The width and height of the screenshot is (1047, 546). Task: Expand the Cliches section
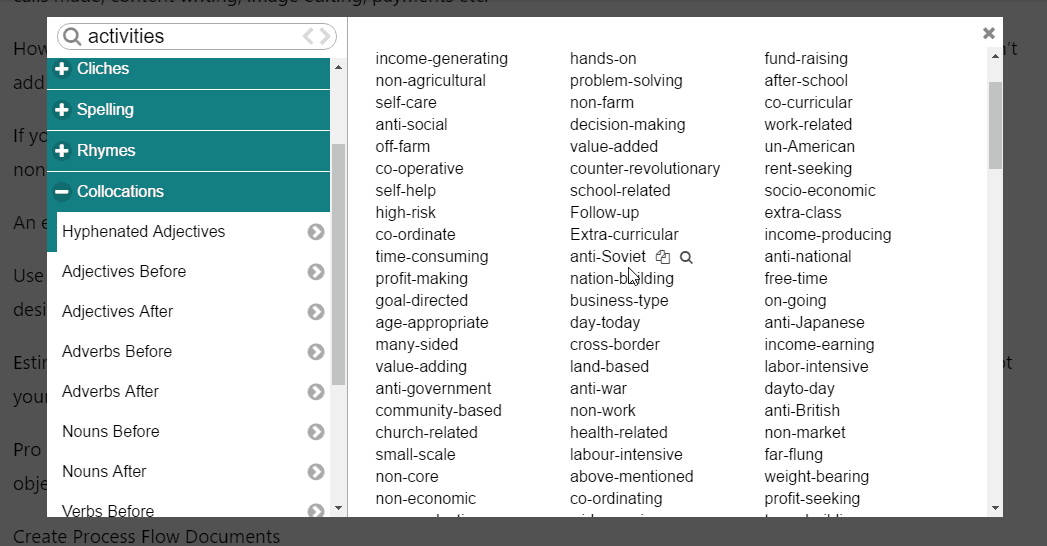[188, 70]
